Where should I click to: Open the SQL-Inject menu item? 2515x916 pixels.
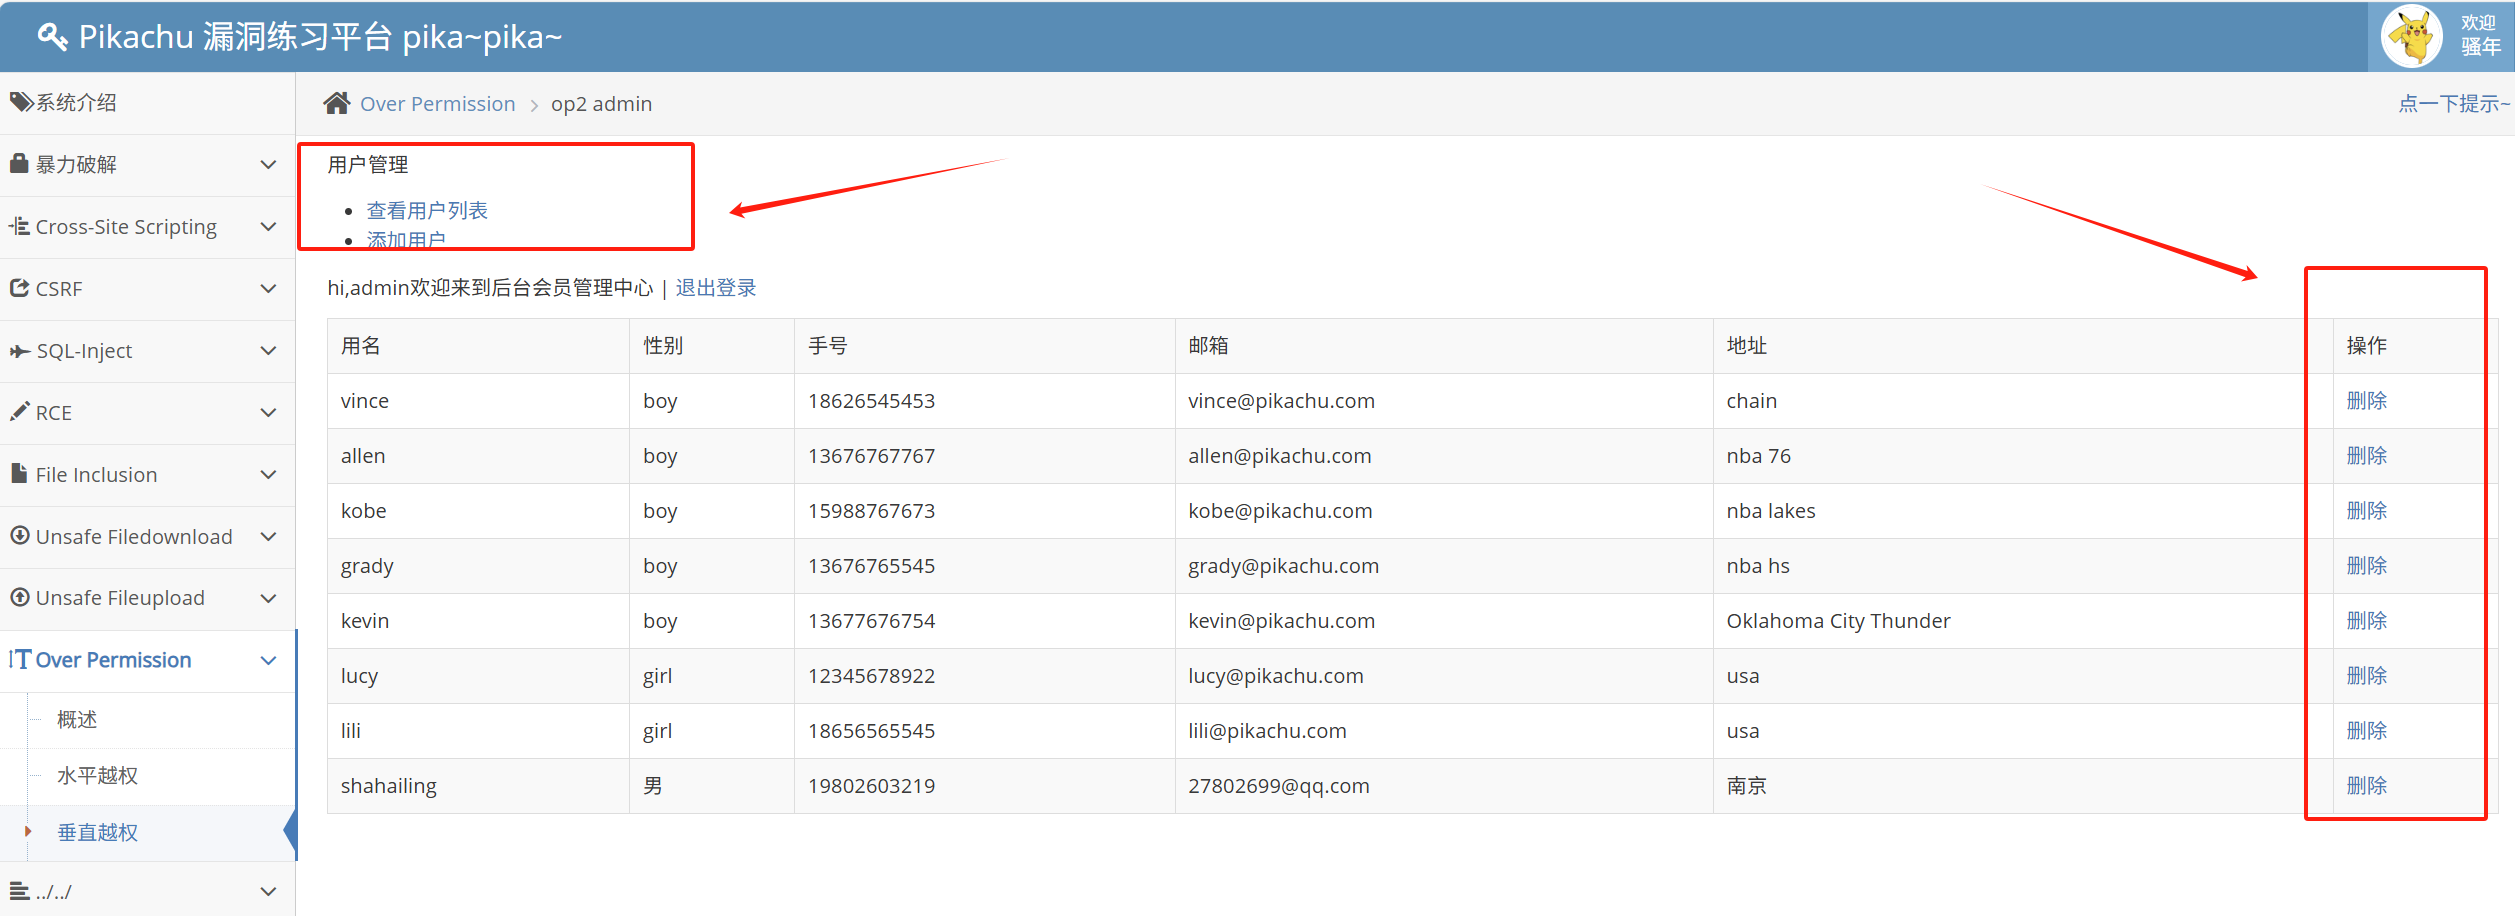click(x=147, y=351)
